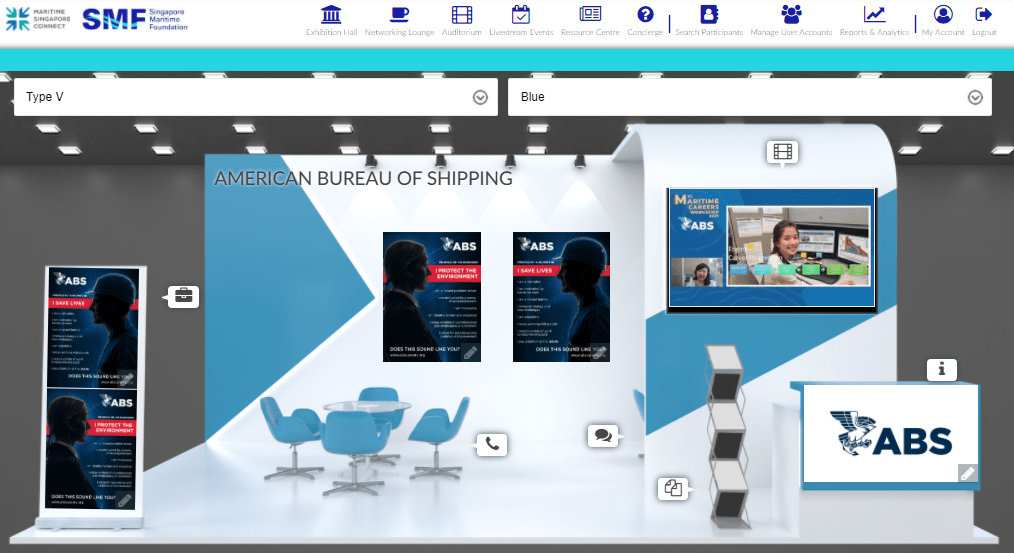The width and height of the screenshot is (1014, 553).
Task: Open the Exhibition Hall icon
Action: (x=331, y=14)
